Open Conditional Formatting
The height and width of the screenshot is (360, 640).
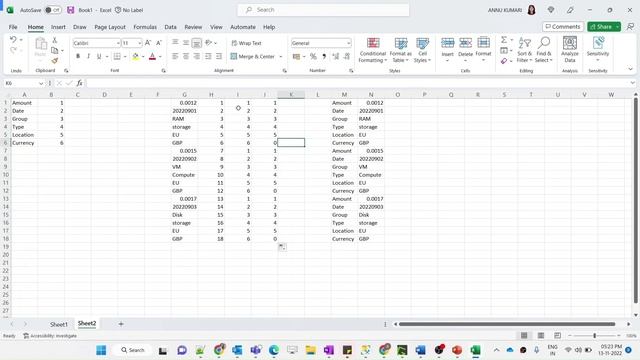tap(373, 50)
